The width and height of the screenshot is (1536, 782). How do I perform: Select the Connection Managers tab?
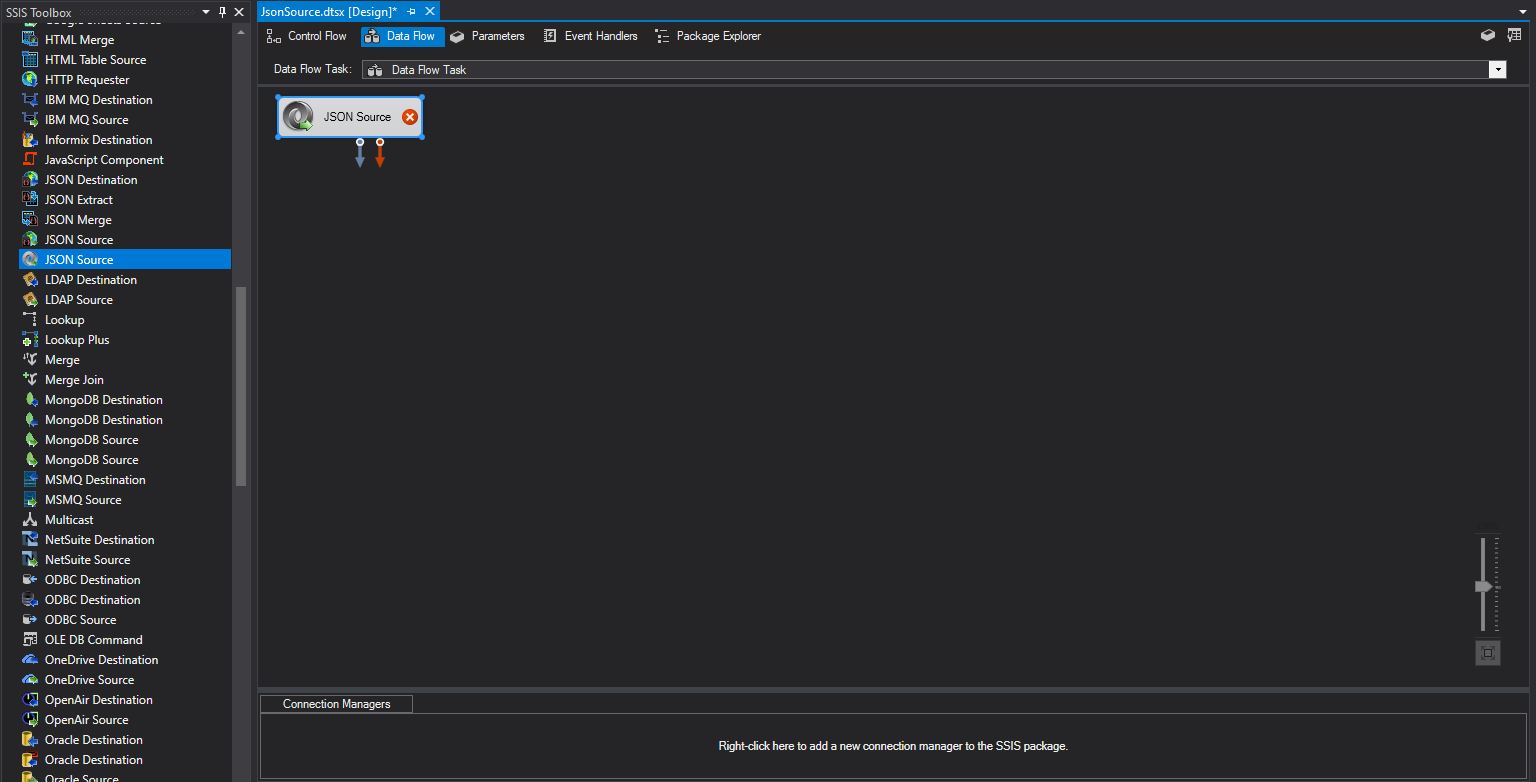pos(336,704)
